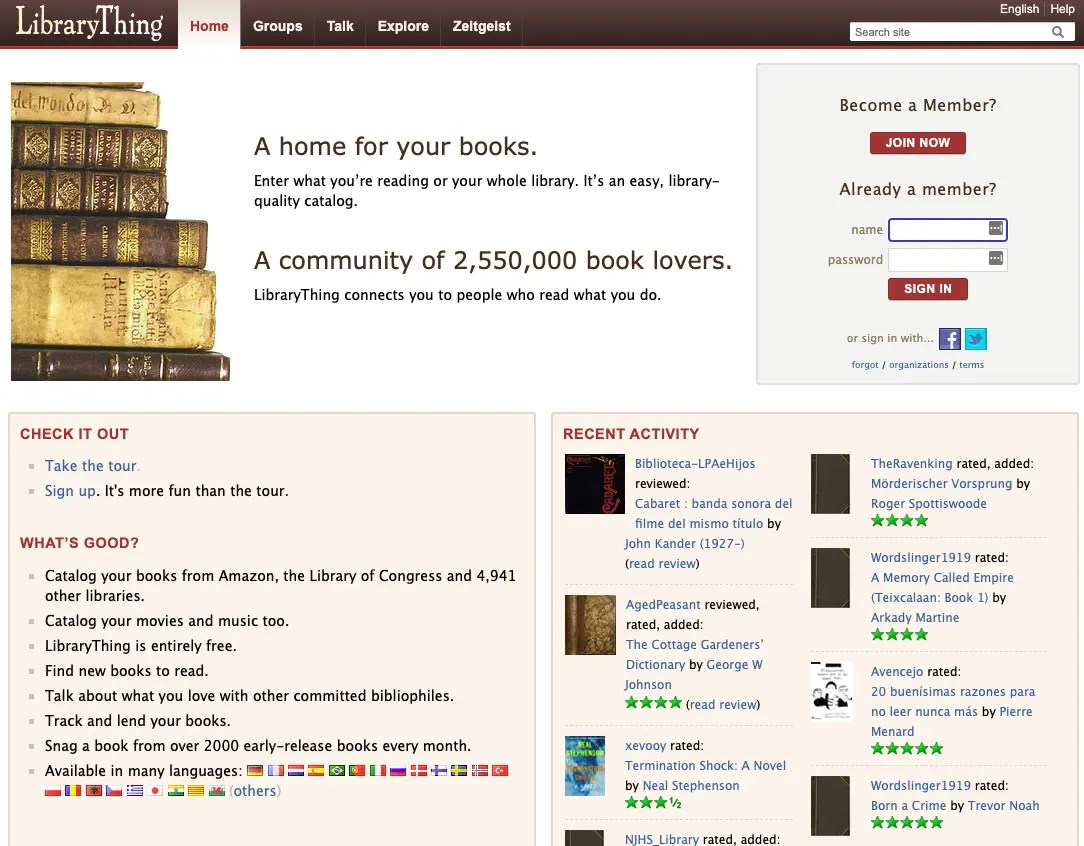Sign in with the Twitter icon
1084x846 pixels.
click(x=975, y=338)
